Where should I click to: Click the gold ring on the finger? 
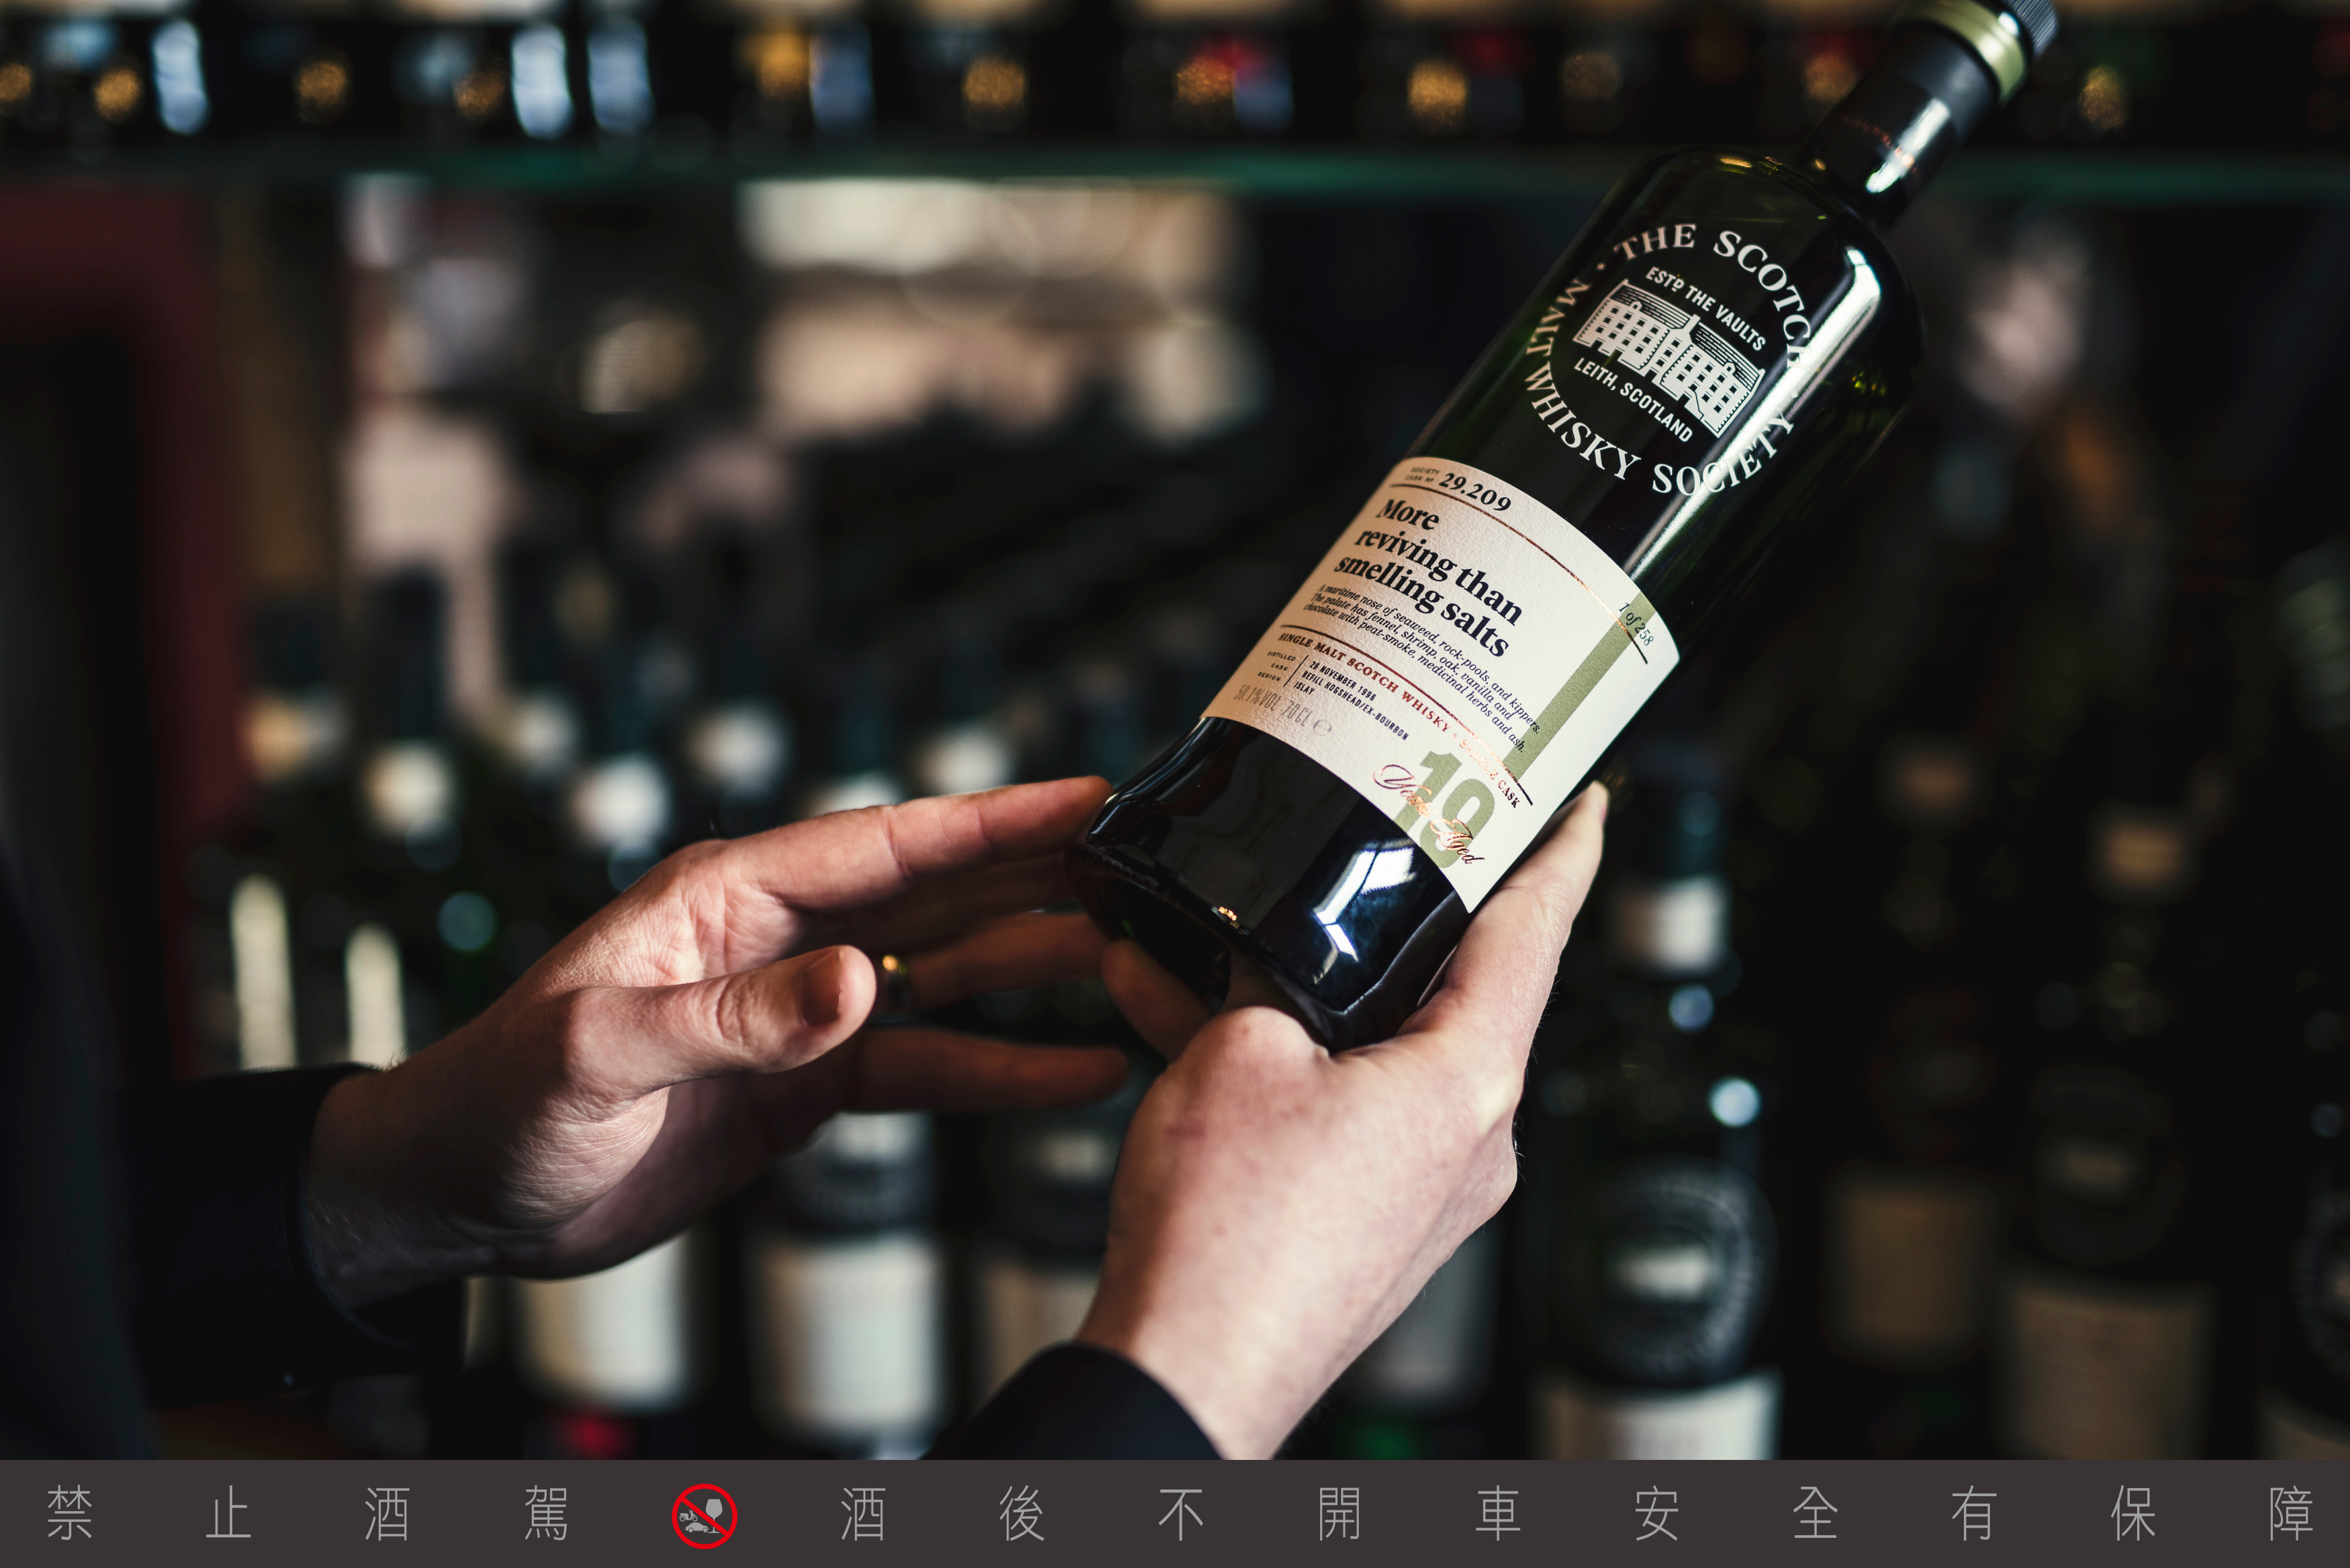895,982
